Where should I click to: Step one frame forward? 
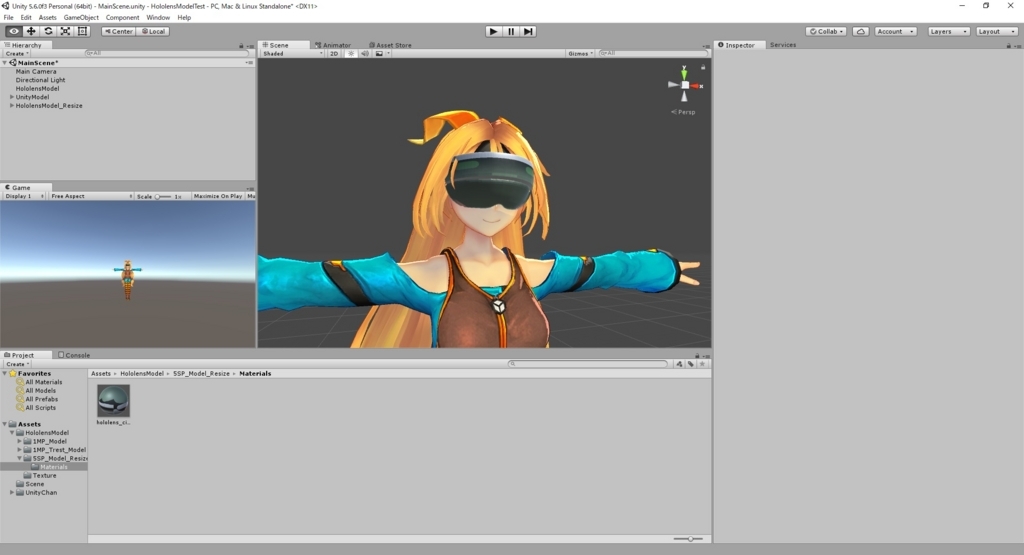528,31
